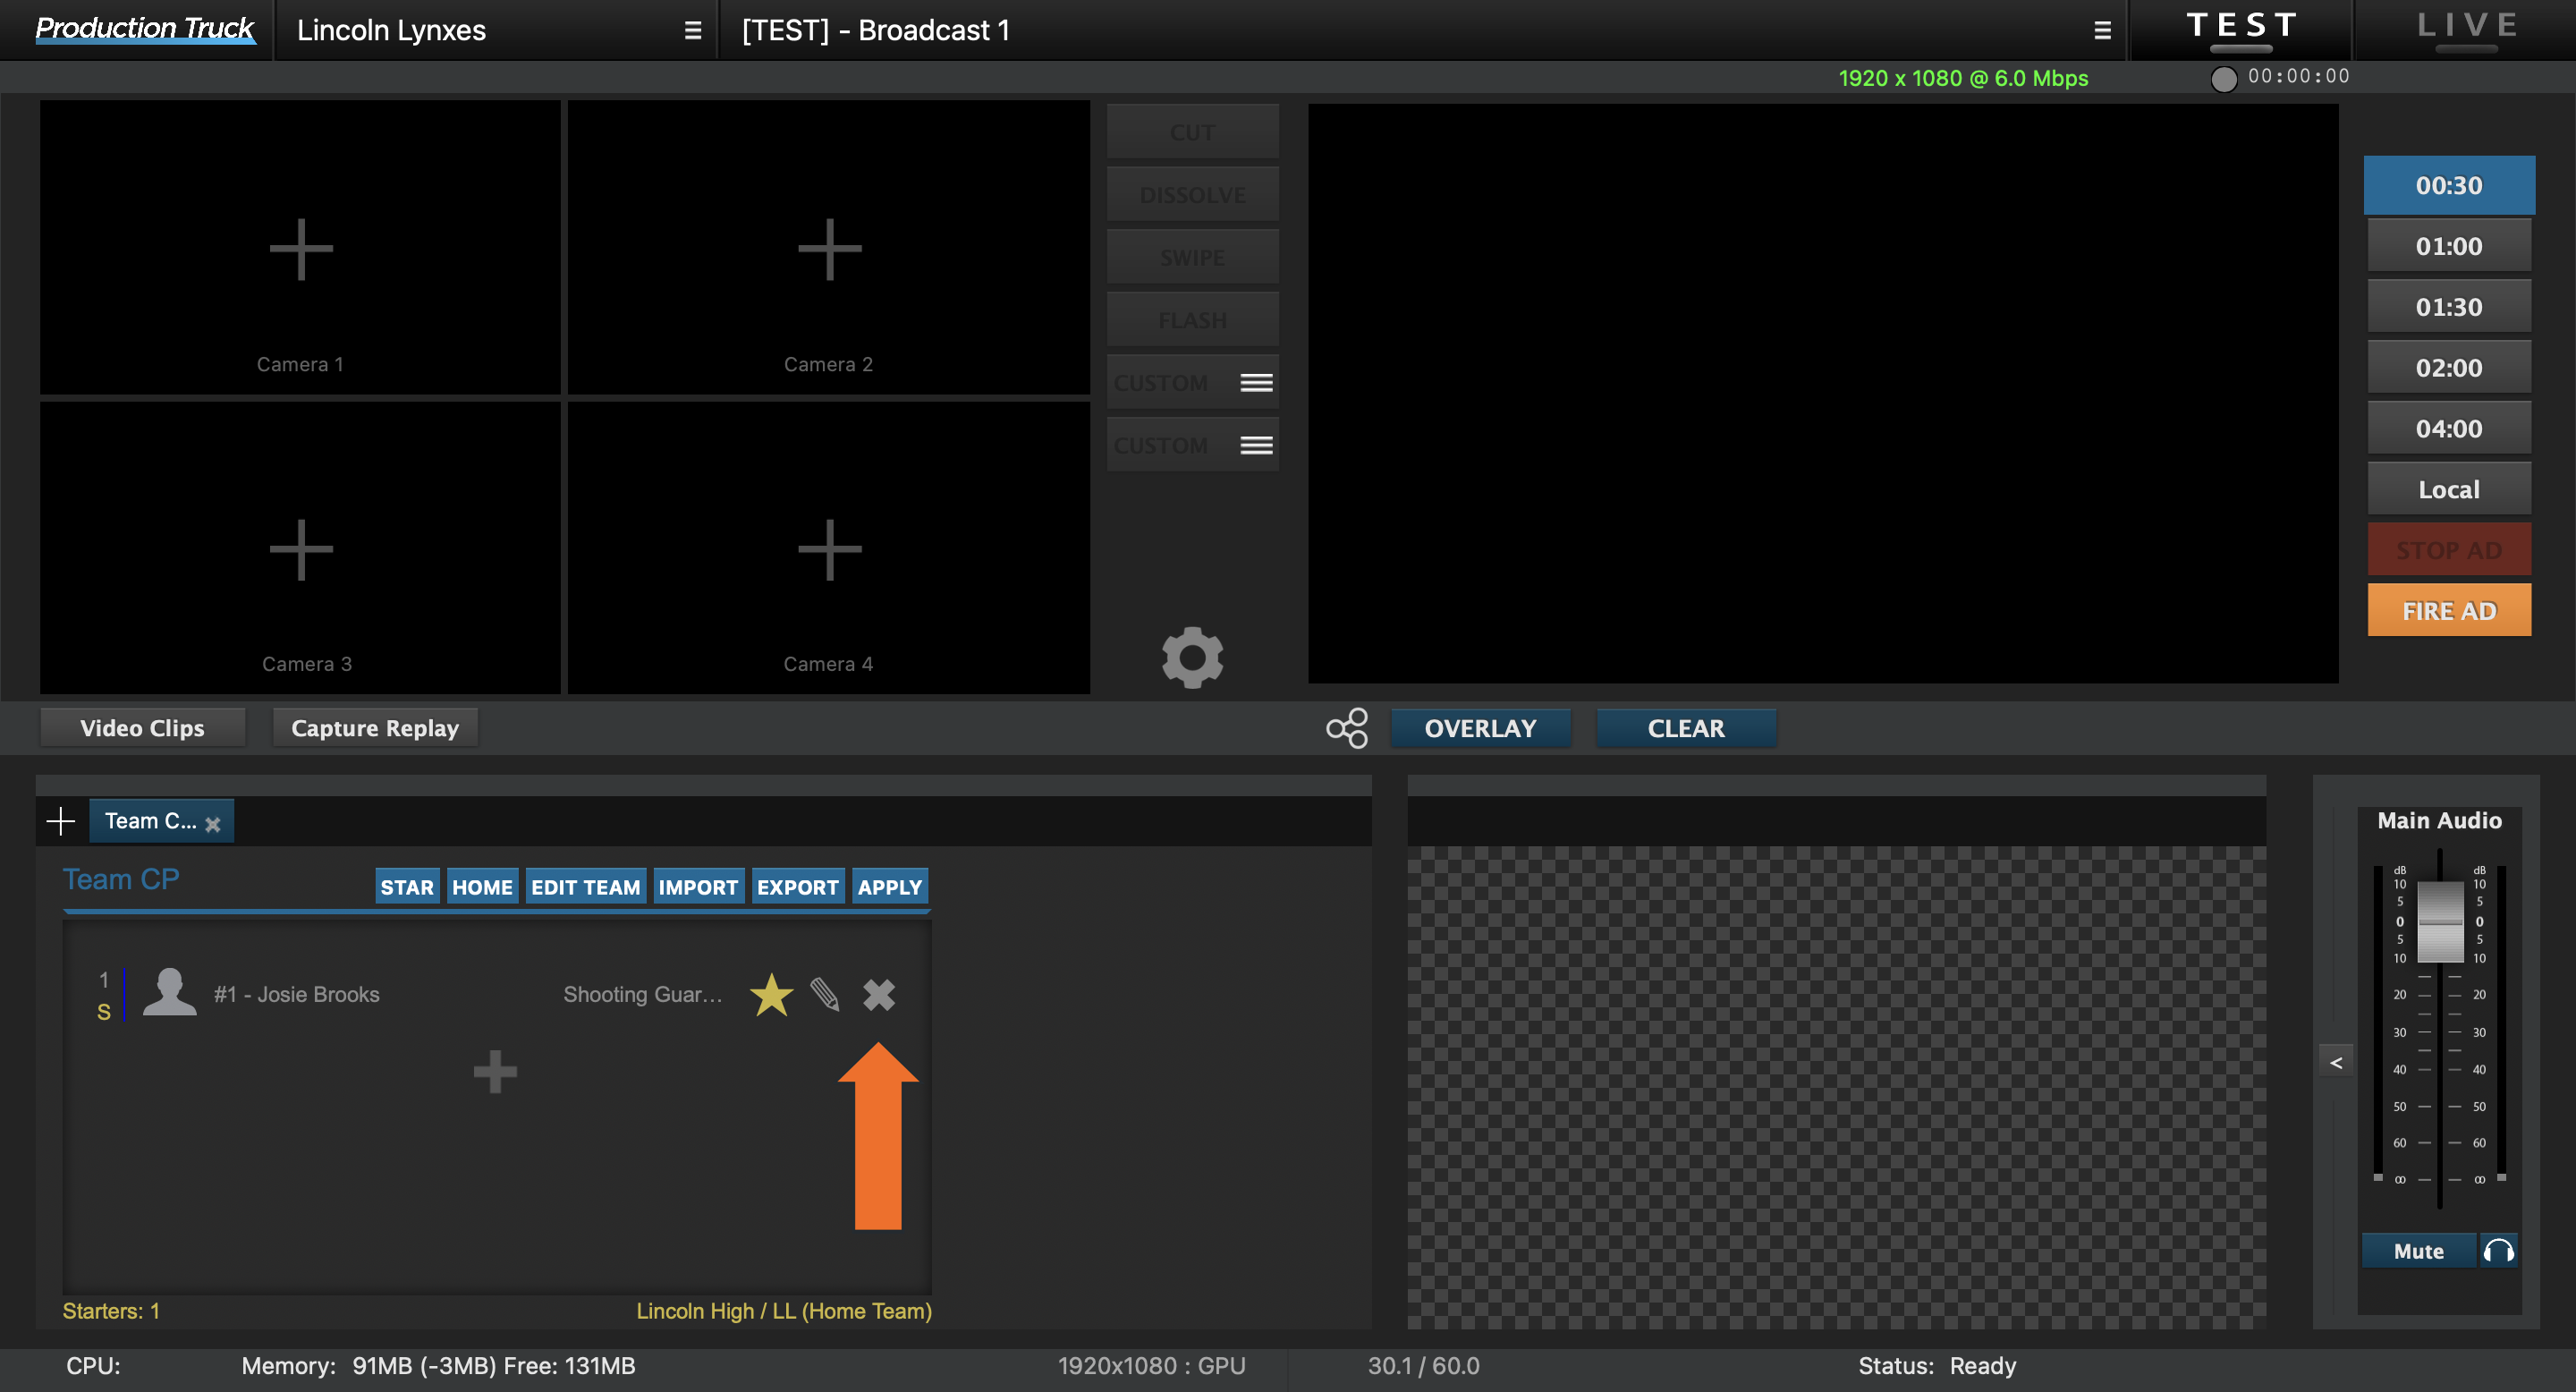The width and height of the screenshot is (2576, 1392).
Task: Click the 00:00:00 recording timer
Action: point(2298,77)
